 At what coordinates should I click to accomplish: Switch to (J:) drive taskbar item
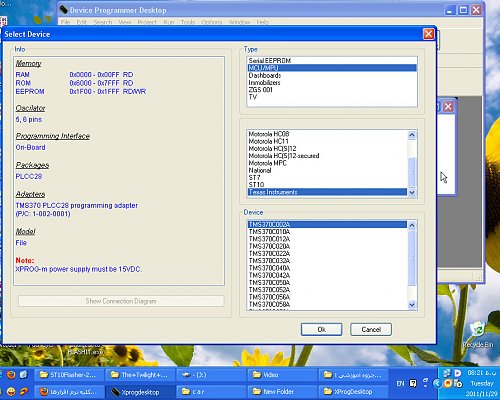(211, 375)
